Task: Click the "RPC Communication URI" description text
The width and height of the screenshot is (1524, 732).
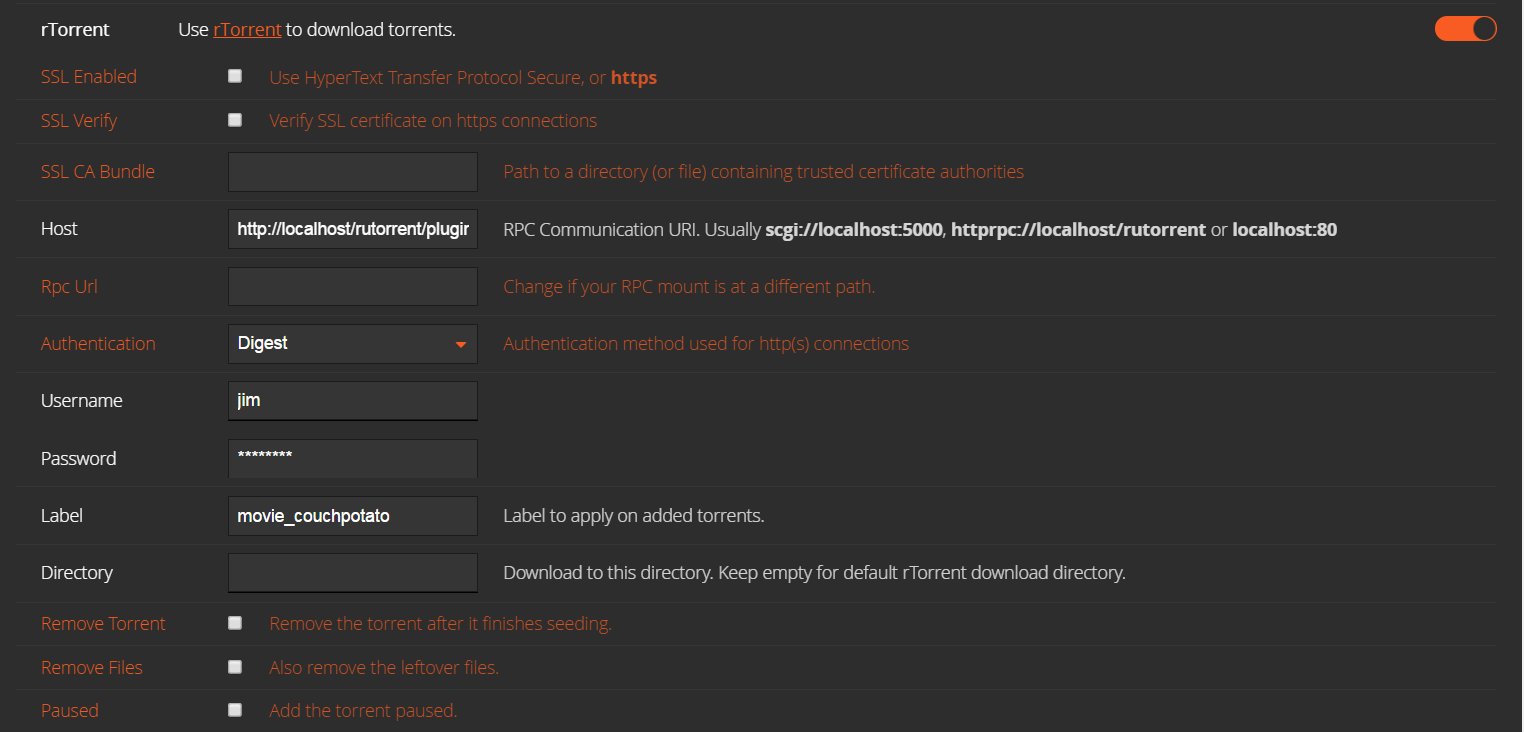Action: (920, 230)
